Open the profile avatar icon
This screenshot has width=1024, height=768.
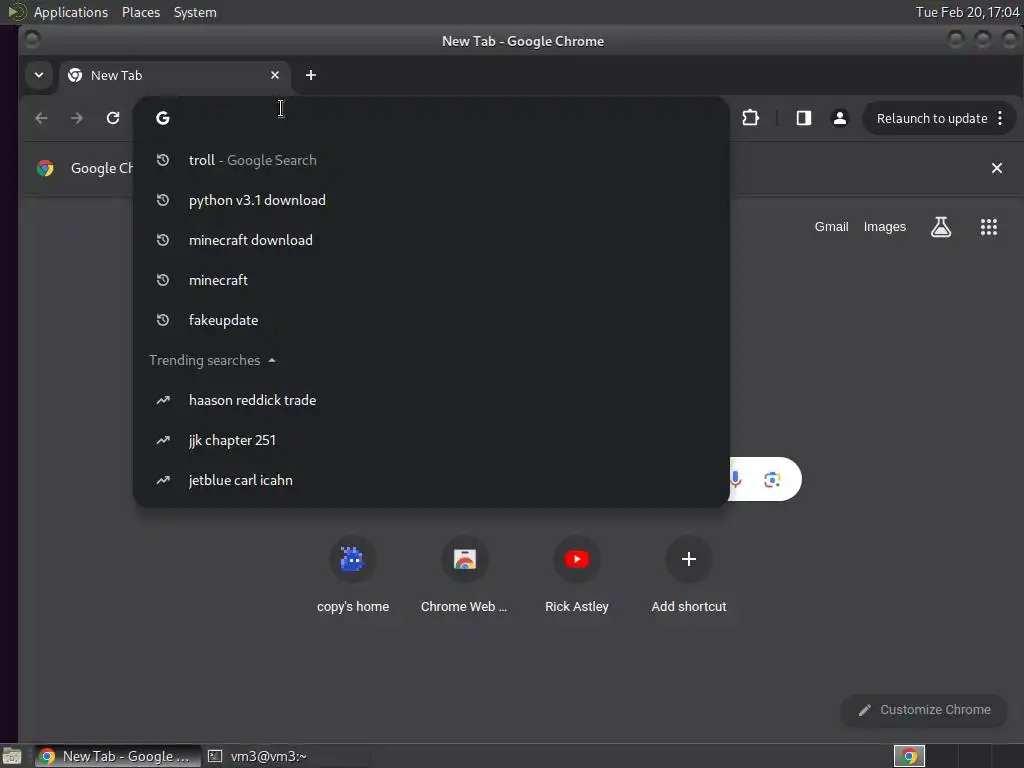840,118
